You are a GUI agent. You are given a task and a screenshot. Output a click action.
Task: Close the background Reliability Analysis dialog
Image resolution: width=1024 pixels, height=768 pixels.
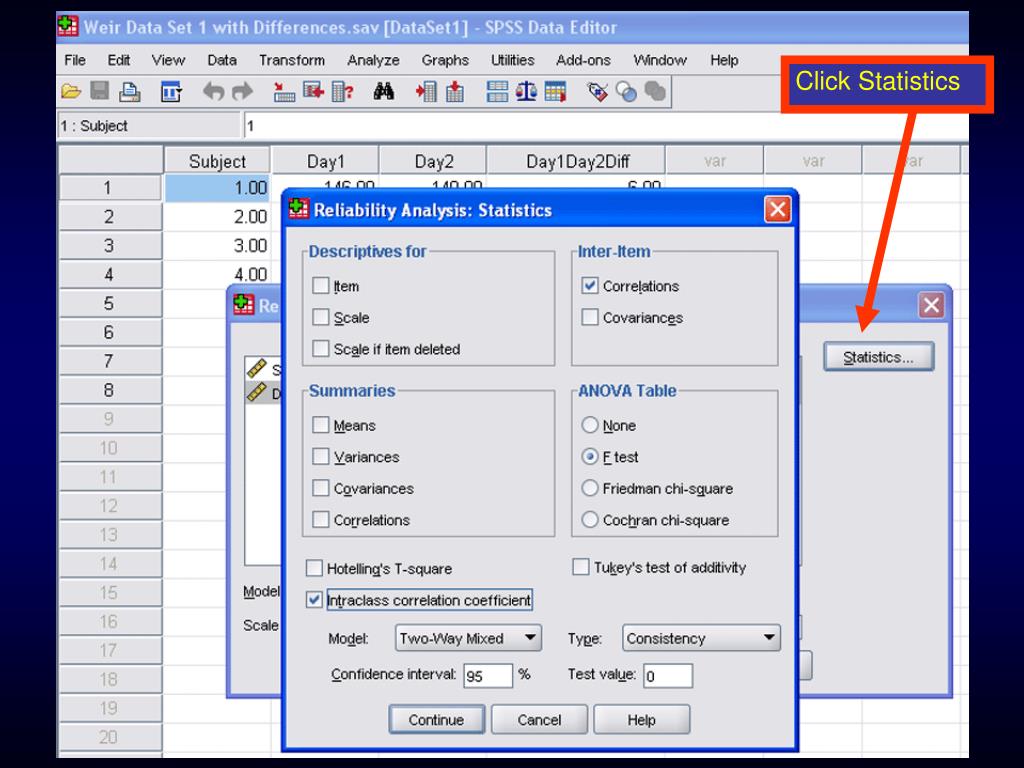(931, 305)
